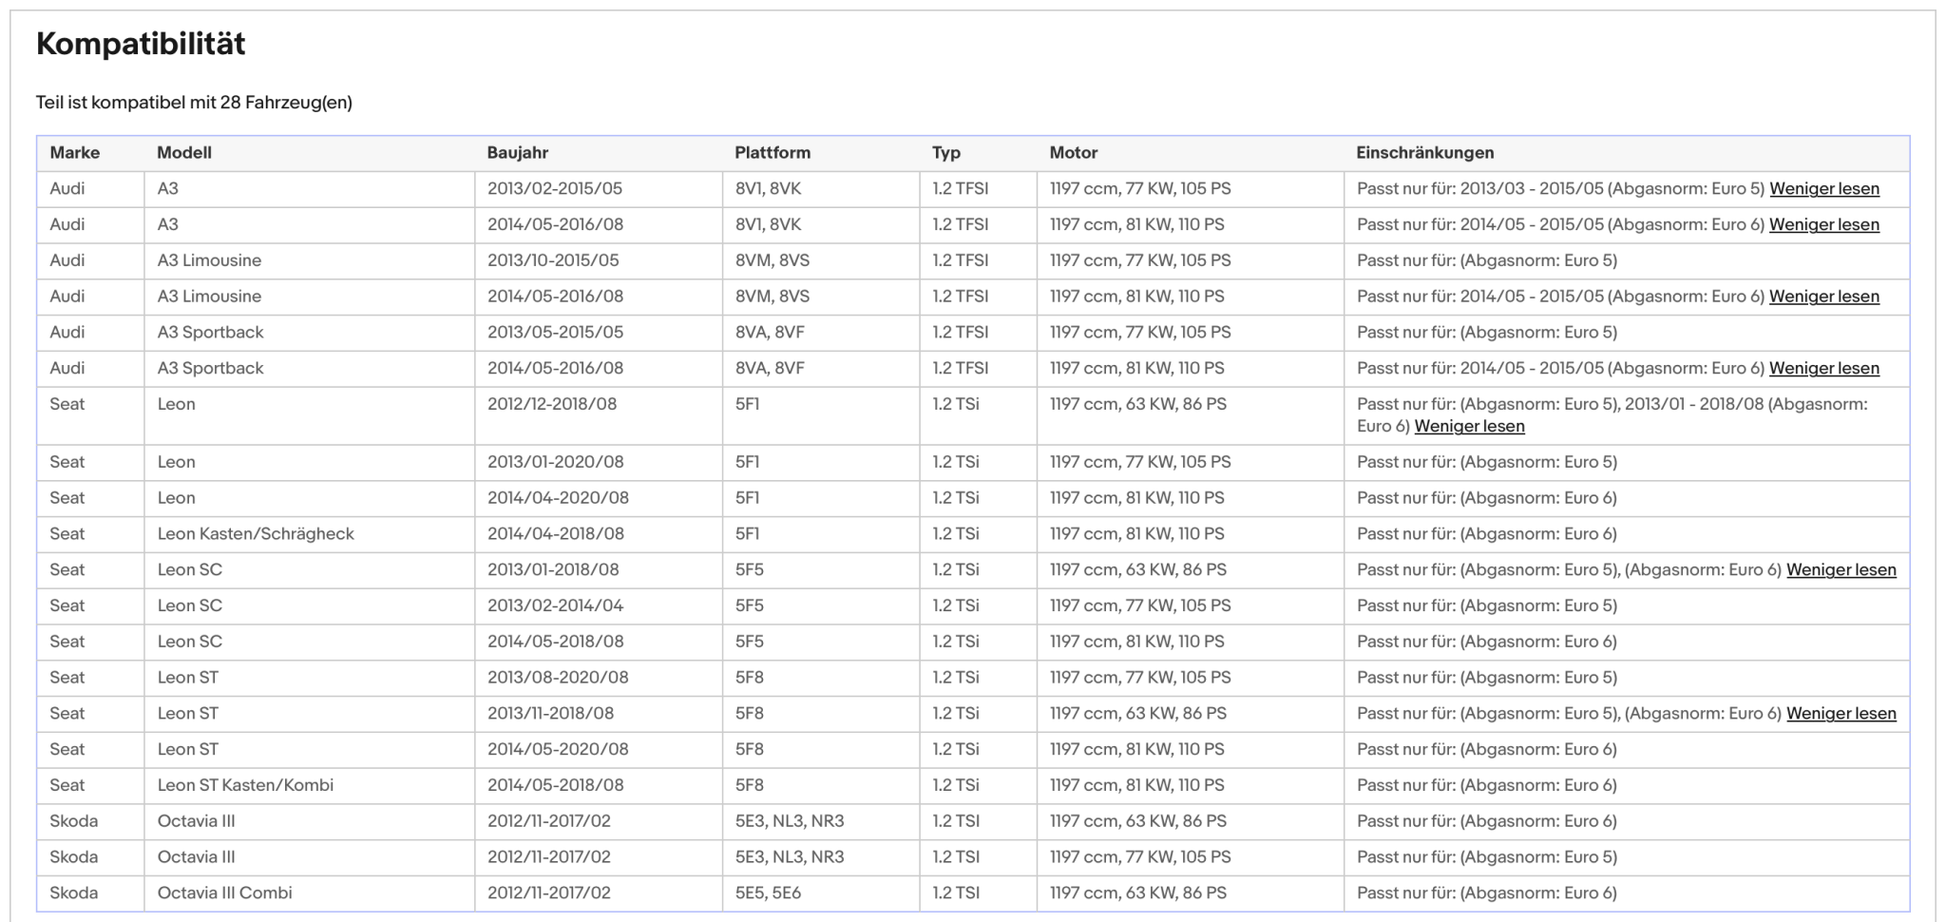Click the 'Octavia III Combi' model cell
Viewport: 1946px width, 922px height.
[x=224, y=893]
